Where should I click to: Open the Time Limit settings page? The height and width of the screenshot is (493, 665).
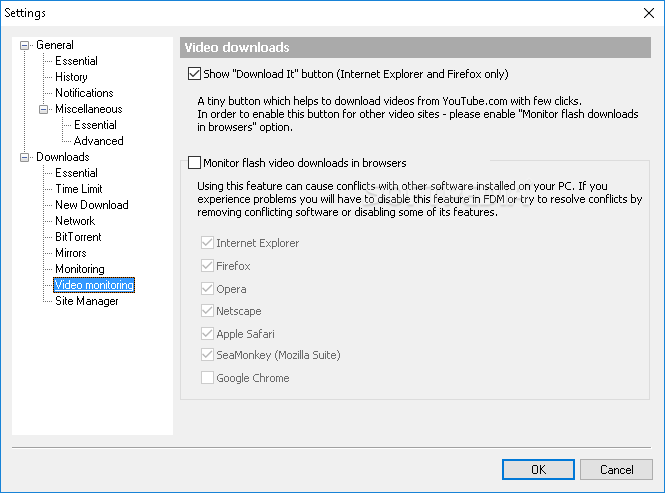(79, 189)
